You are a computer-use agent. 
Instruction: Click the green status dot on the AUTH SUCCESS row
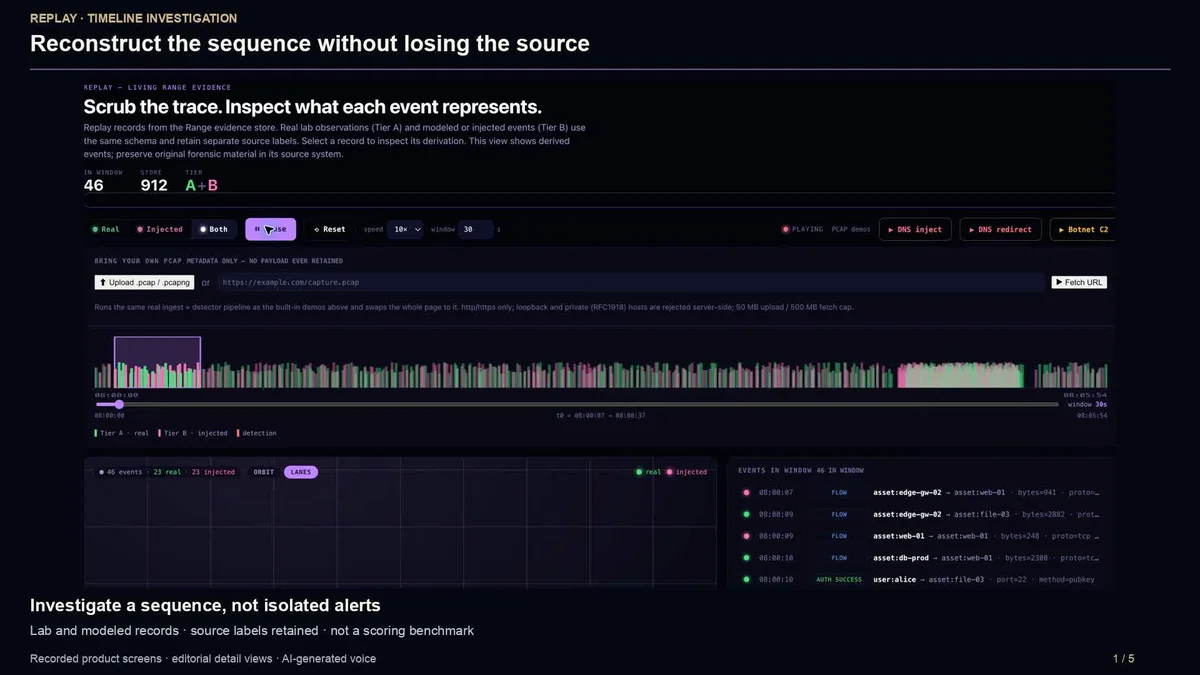tap(746, 580)
